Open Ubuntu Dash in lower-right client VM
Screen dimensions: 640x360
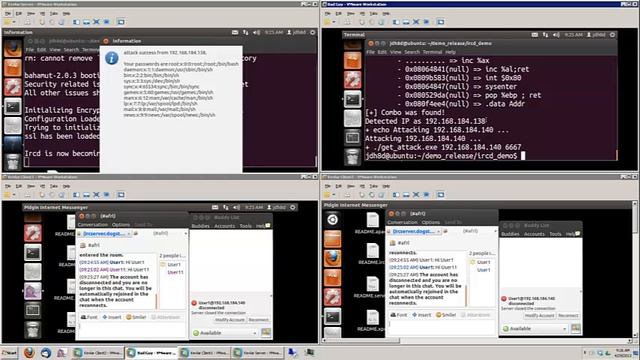pos(333,220)
